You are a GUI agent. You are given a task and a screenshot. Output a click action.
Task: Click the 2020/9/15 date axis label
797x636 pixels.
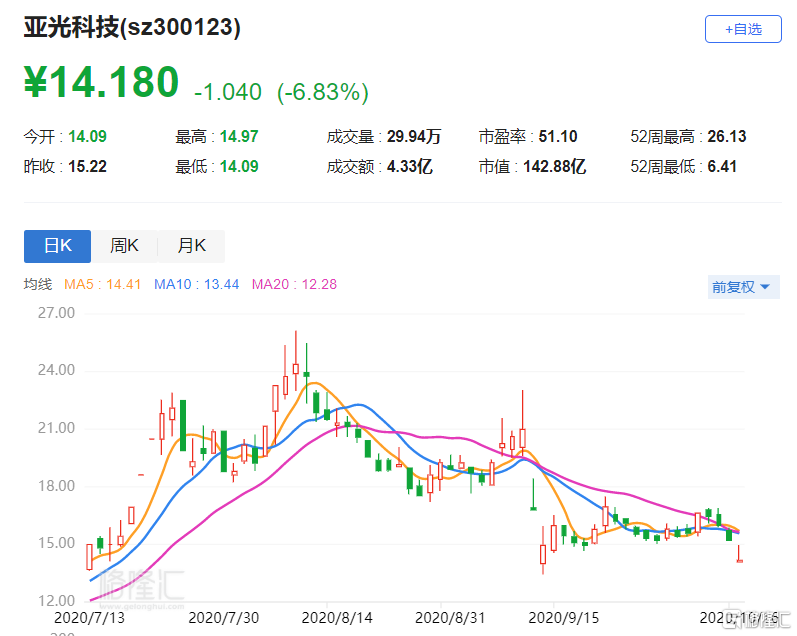pos(564,618)
